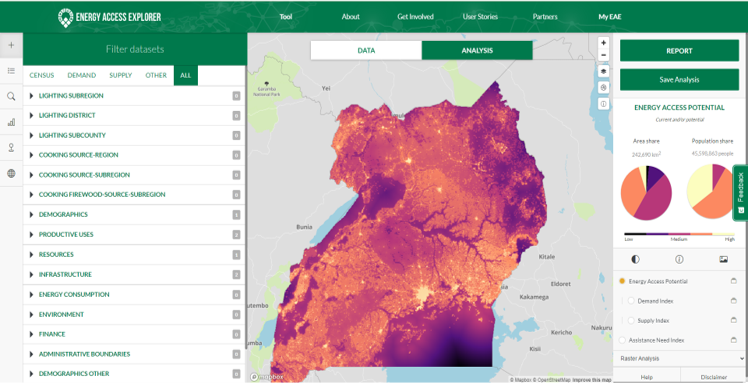Open the bar chart sidebar icon
The image size is (748, 383).
point(11,122)
